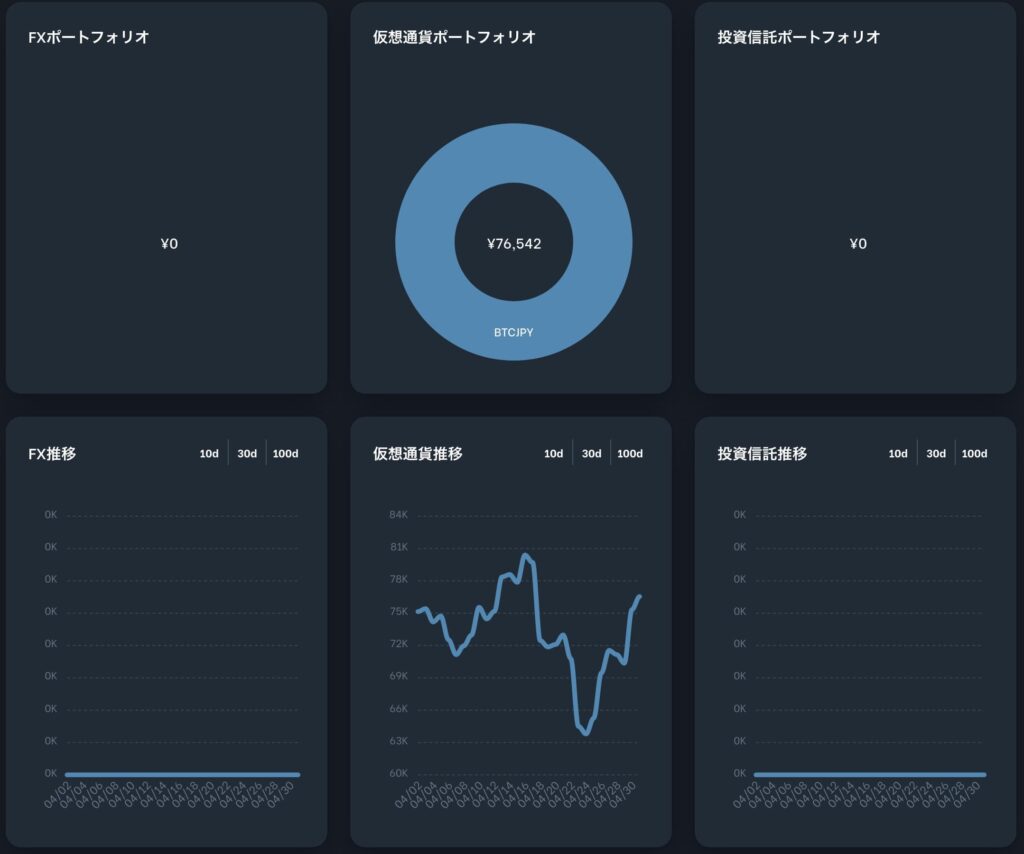Screen dimensions: 1024x854
Task: Click the 仮想通貨推移 chart heading
Action: (x=417, y=454)
